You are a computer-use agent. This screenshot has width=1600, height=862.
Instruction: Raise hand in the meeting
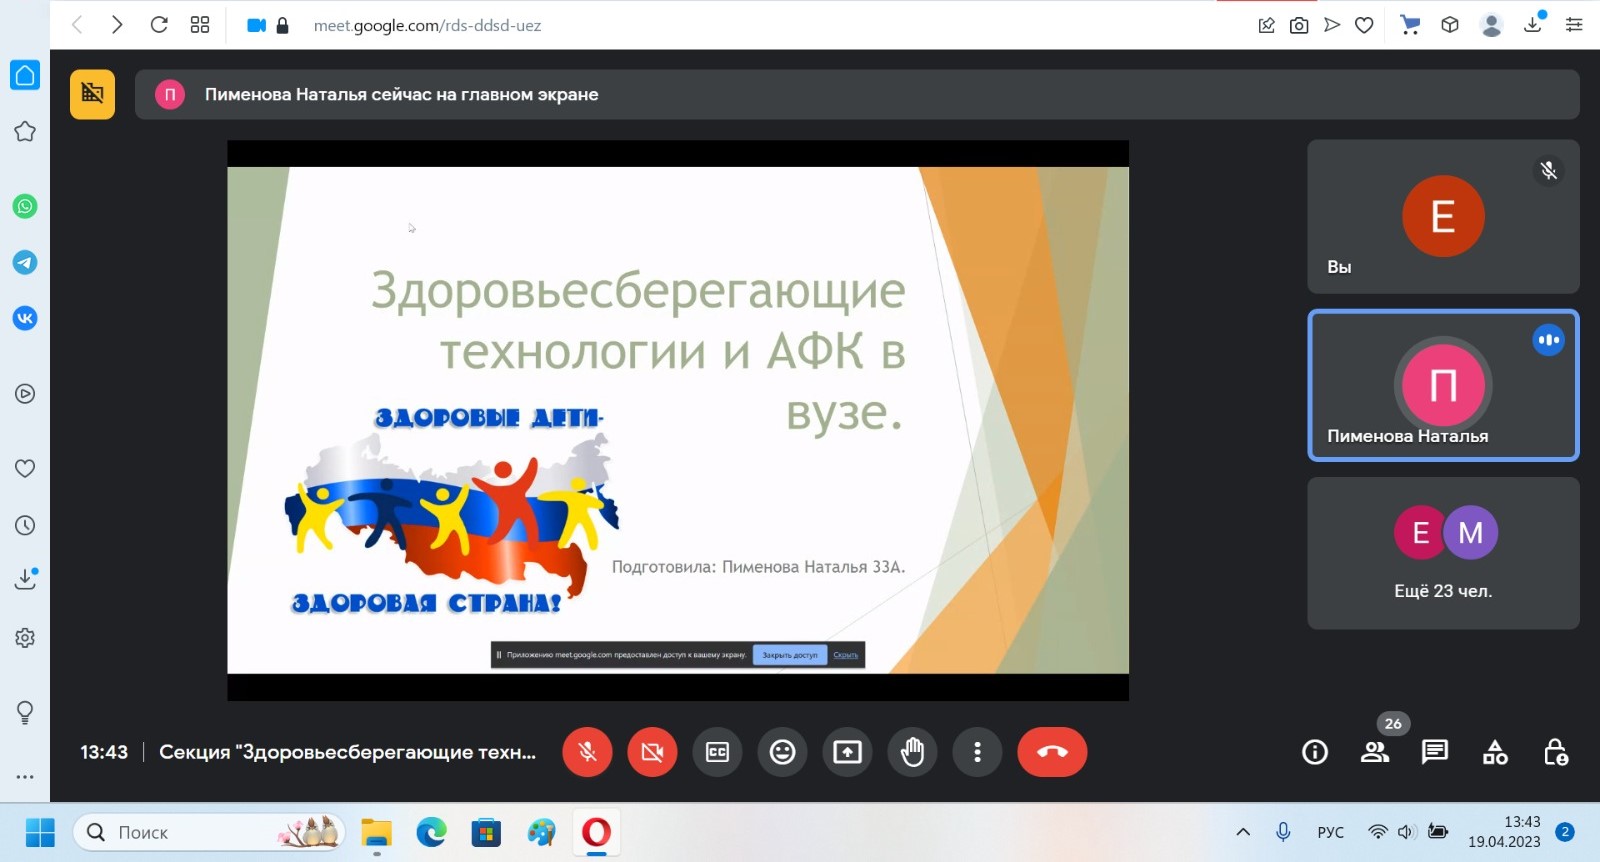point(912,752)
